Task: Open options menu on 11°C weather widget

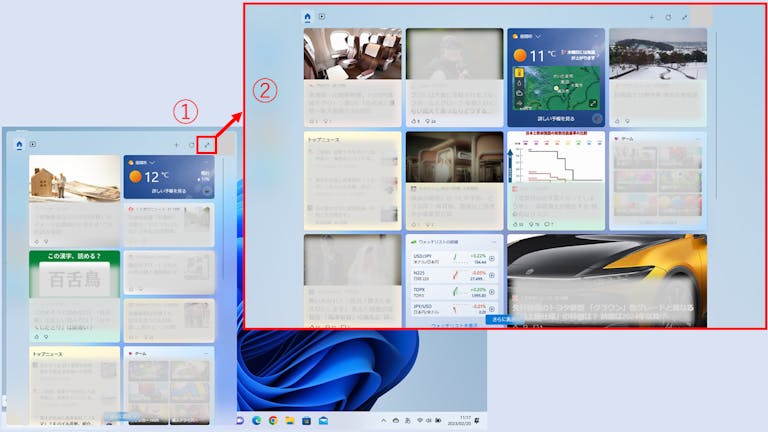Action: (x=596, y=36)
